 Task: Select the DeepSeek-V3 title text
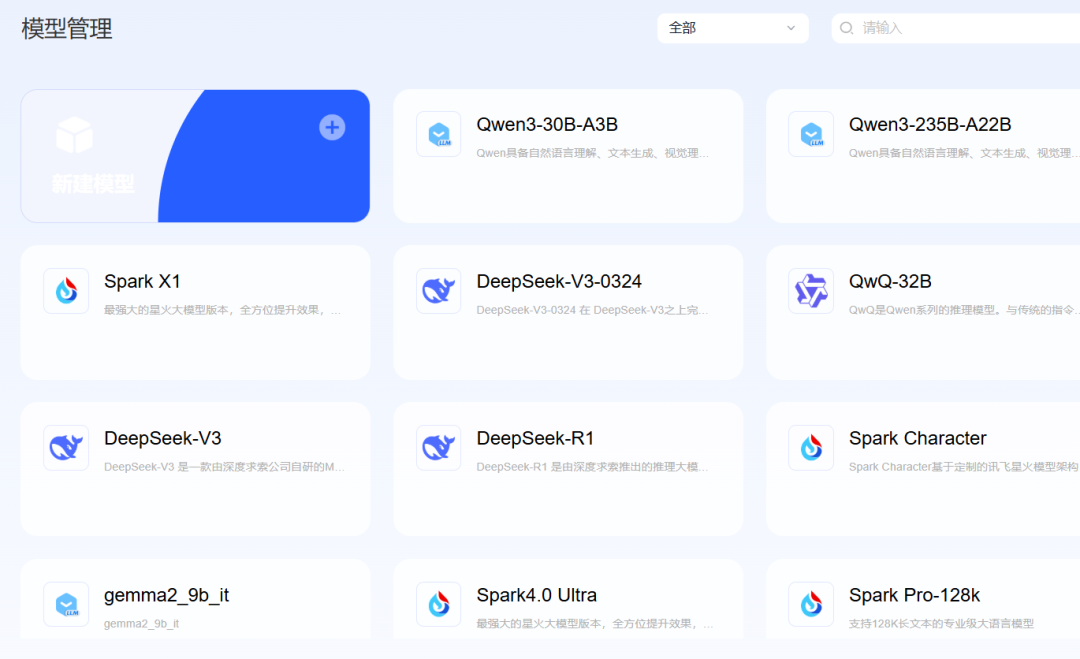click(163, 439)
